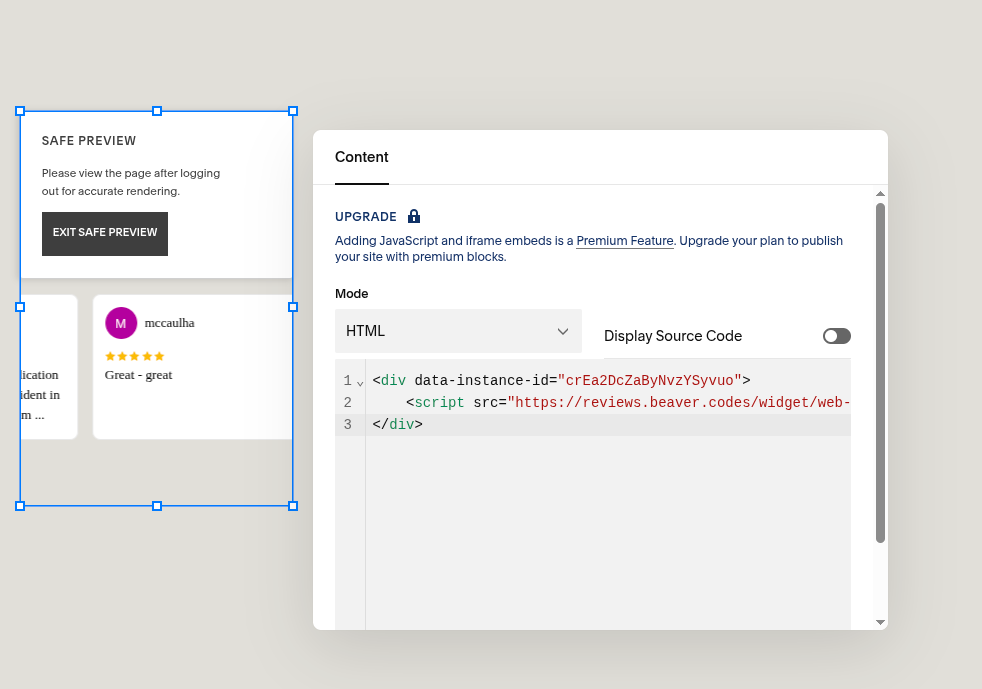The image size is (982, 689).
Task: Click the bottom-center resize handle of the block
Action: tap(157, 506)
